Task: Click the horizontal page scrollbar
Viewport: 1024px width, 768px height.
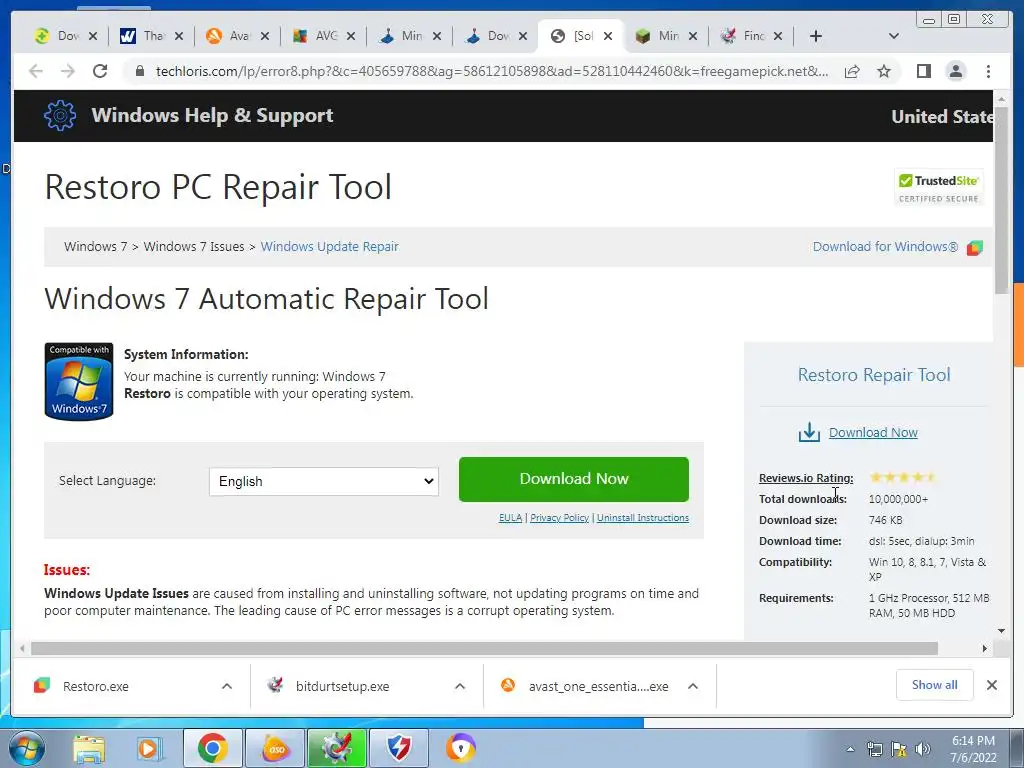Action: coord(485,648)
